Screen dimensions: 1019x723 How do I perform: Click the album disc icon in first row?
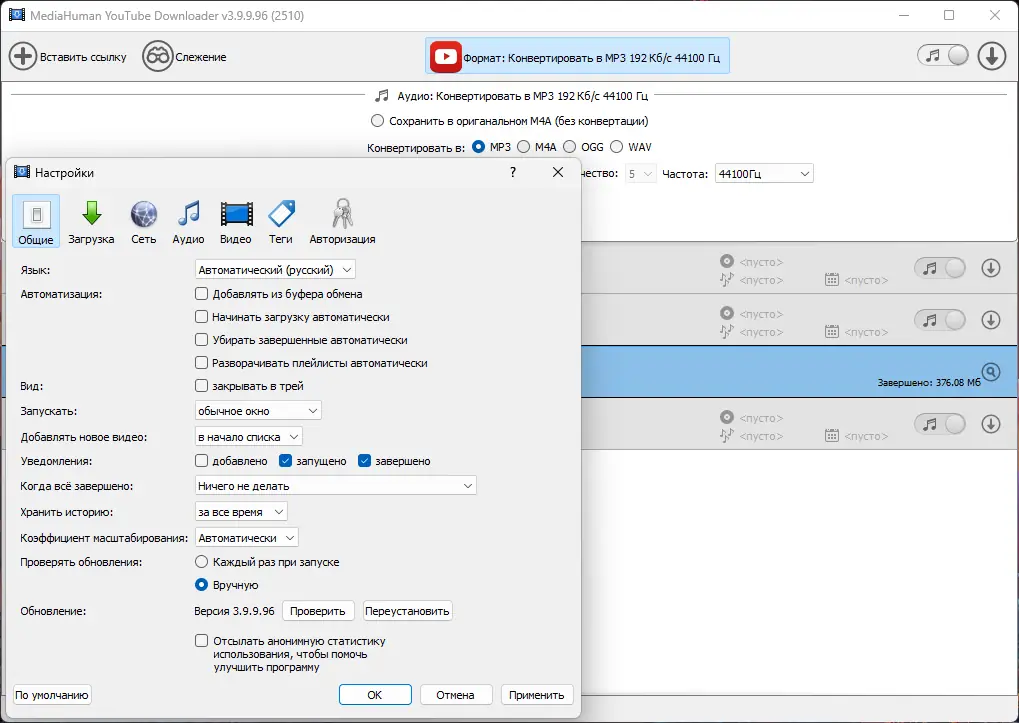pyautogui.click(x=727, y=261)
